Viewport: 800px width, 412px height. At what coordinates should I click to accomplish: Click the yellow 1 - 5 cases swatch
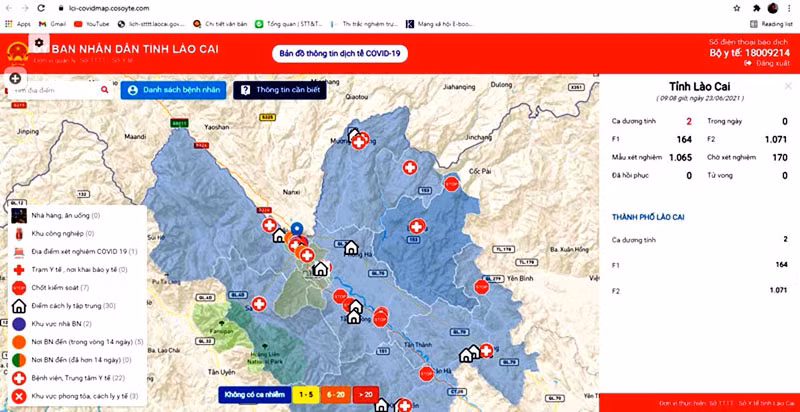tap(307, 395)
